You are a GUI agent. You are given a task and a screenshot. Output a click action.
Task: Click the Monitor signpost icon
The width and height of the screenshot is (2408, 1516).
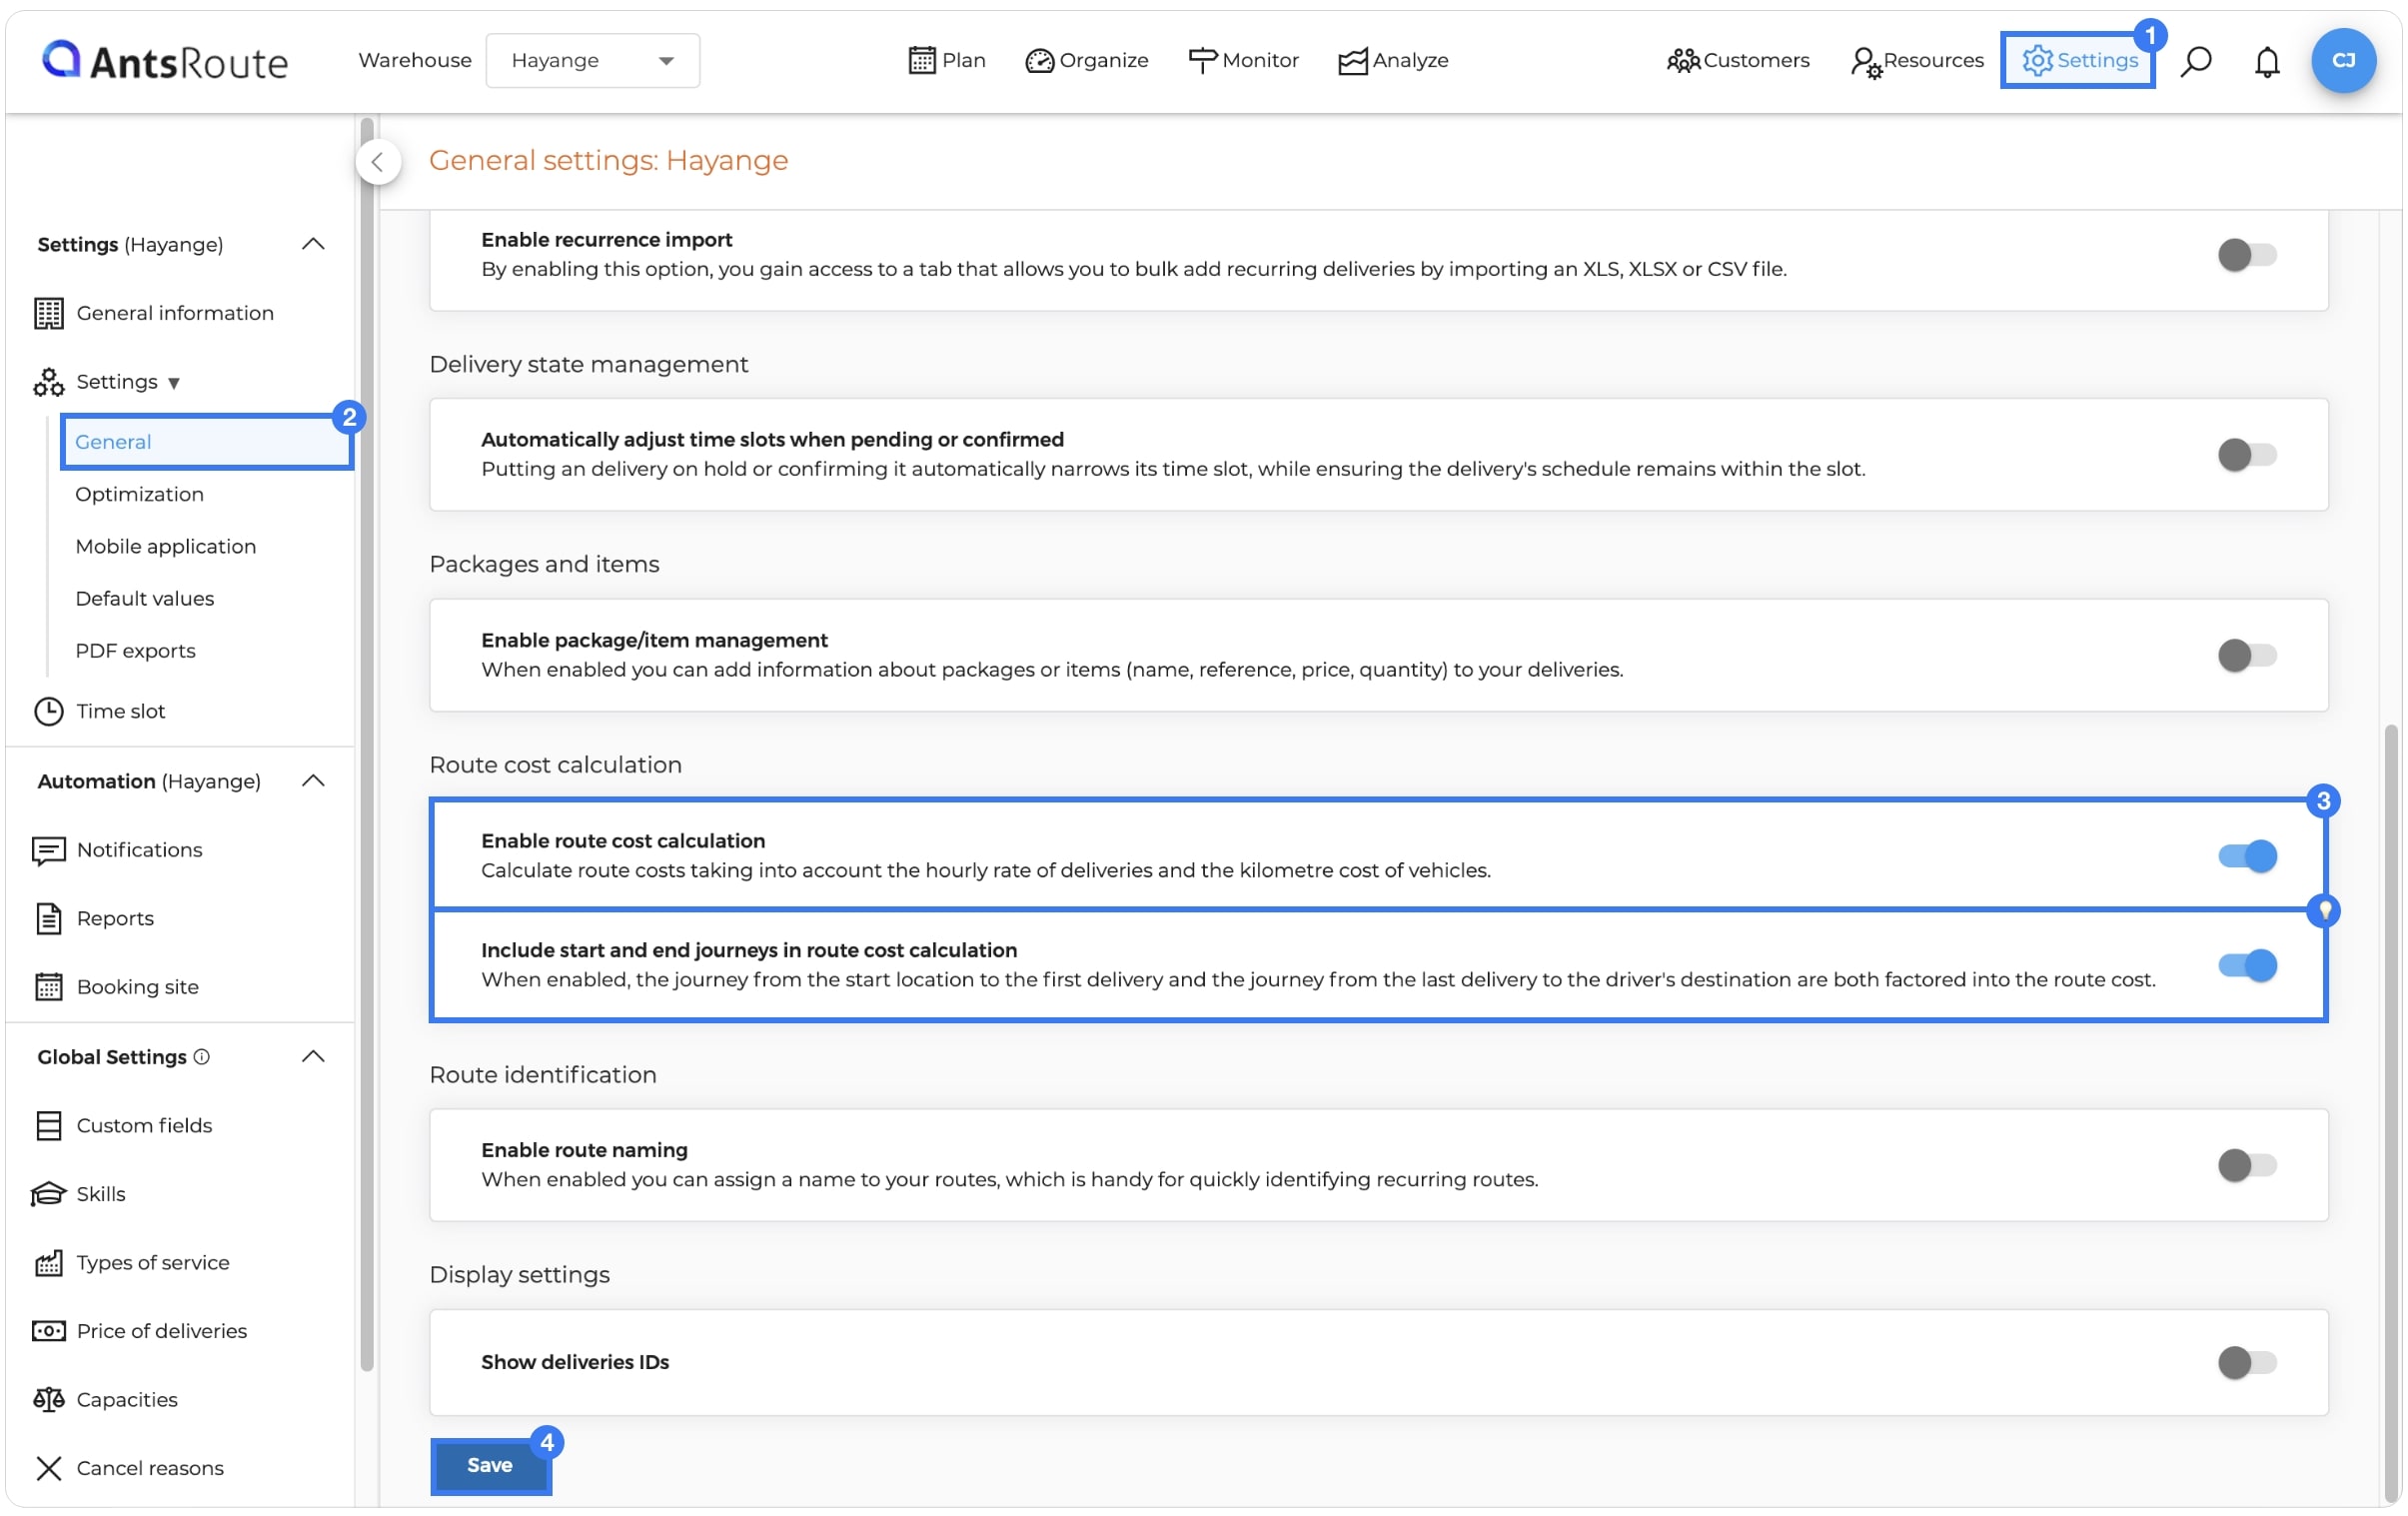click(1202, 60)
